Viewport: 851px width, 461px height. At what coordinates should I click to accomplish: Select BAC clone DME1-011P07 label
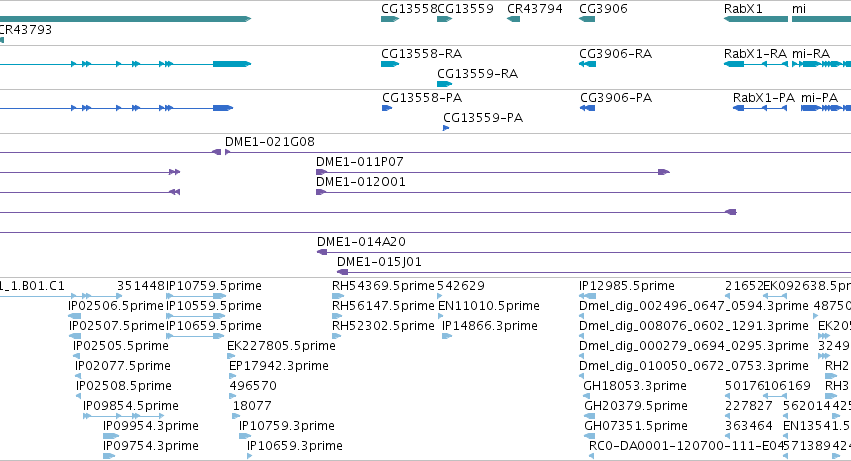360,162
